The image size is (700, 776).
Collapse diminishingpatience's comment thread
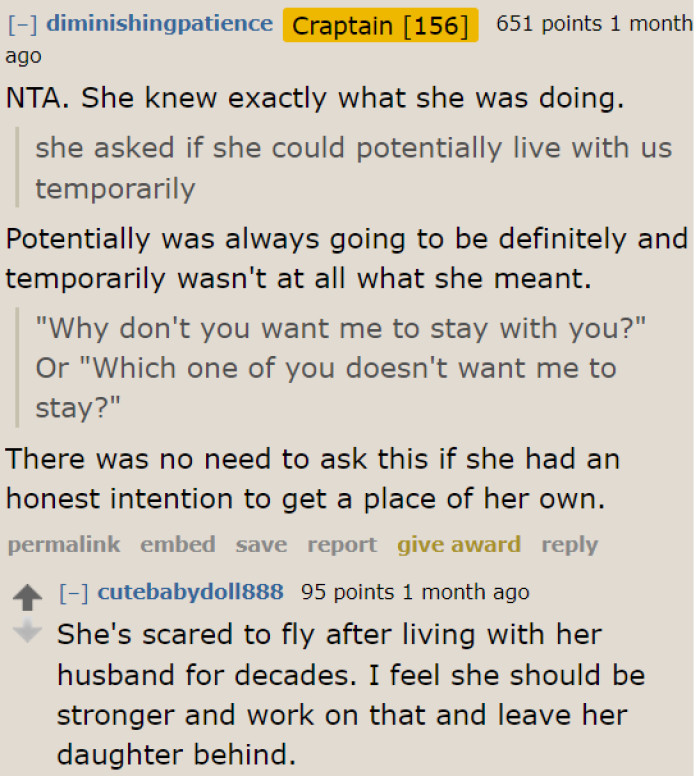click(x=22, y=24)
